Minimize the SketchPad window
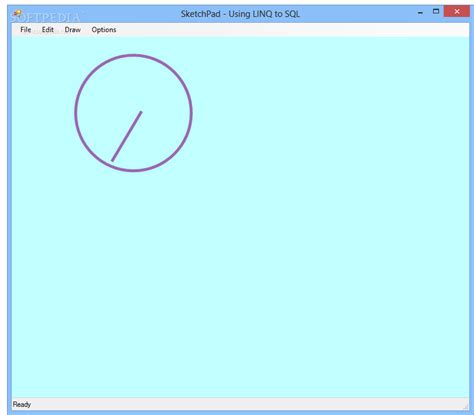This screenshot has width=474, height=415. point(420,12)
